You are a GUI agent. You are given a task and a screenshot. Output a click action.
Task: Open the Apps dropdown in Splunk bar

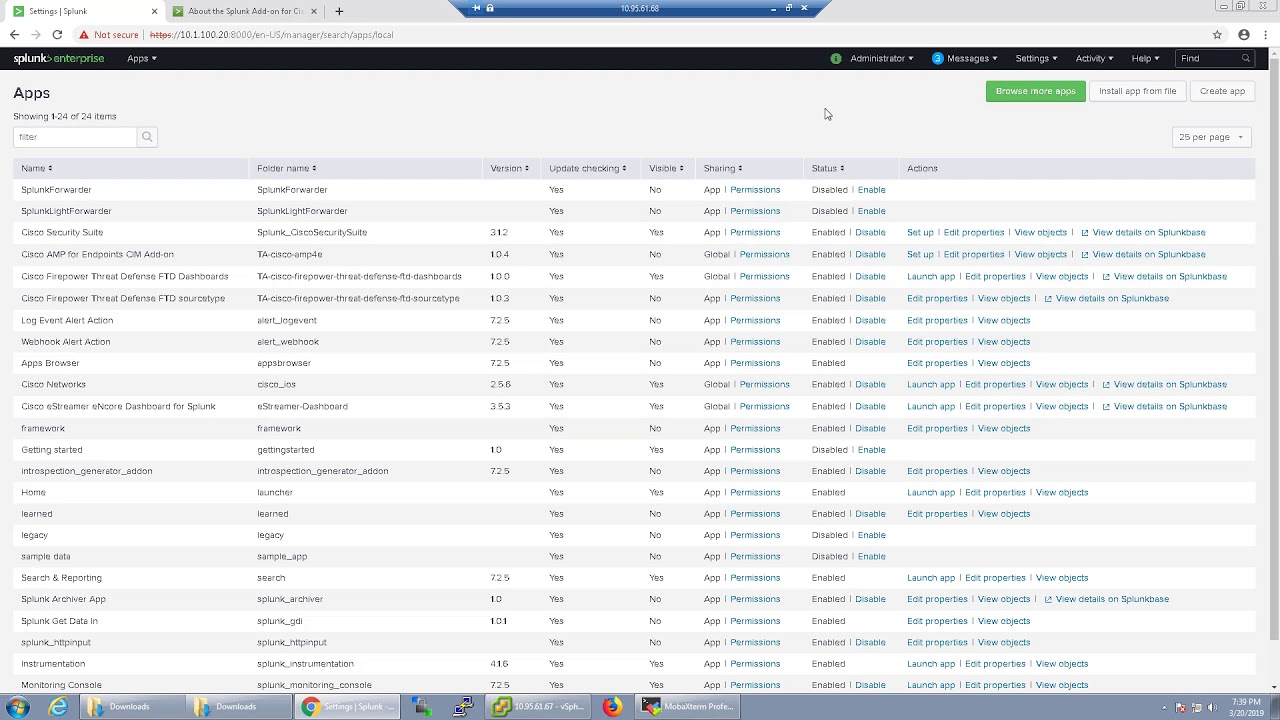click(141, 58)
